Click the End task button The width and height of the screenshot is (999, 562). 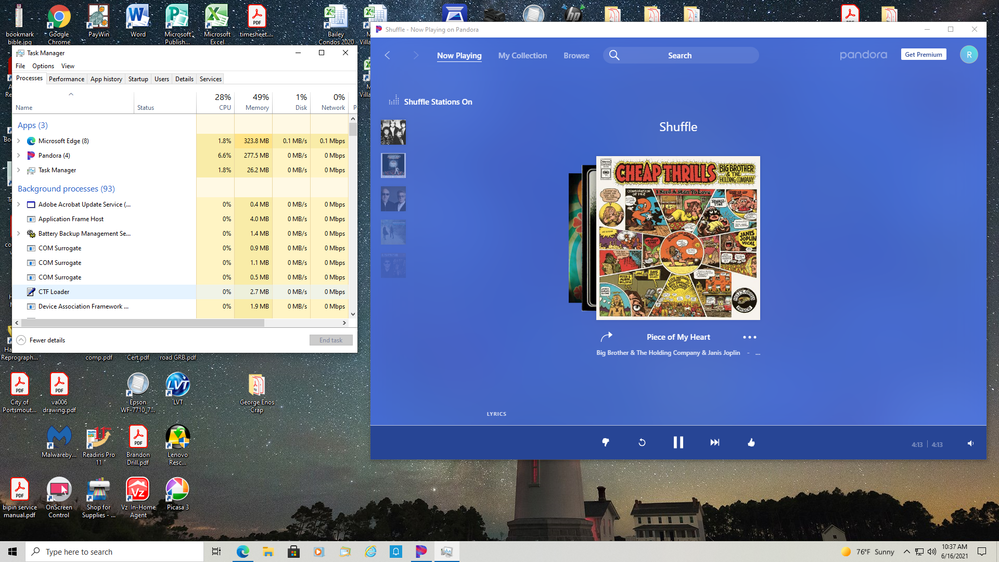pos(331,340)
